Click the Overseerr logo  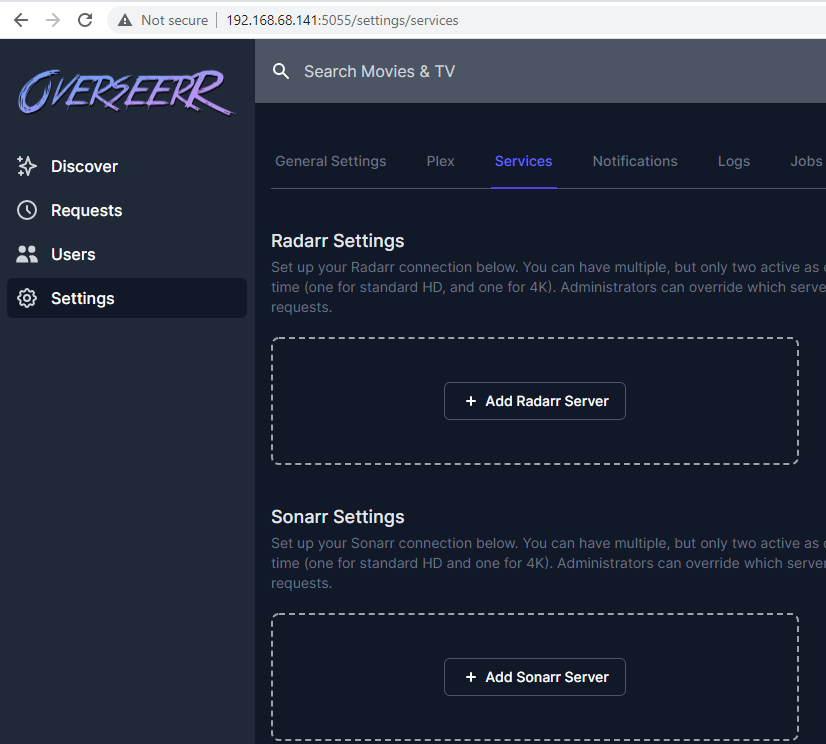point(126,92)
